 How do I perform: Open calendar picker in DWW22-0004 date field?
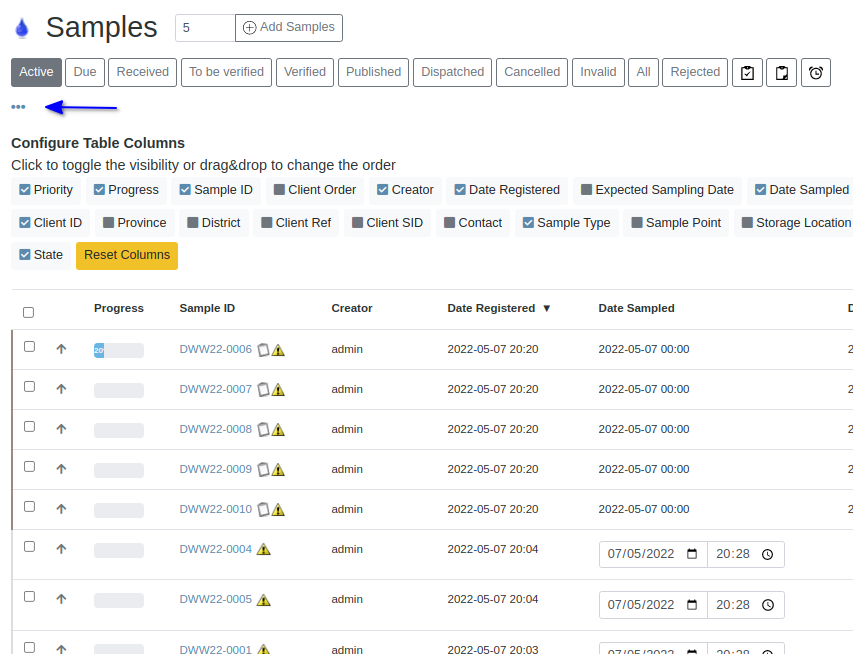point(692,554)
